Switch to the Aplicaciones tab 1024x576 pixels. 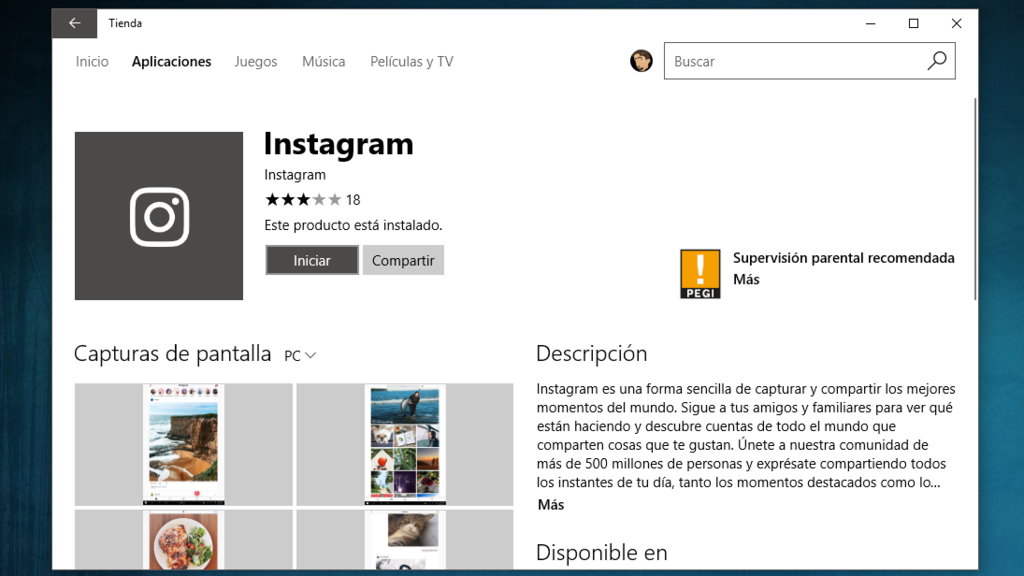171,61
